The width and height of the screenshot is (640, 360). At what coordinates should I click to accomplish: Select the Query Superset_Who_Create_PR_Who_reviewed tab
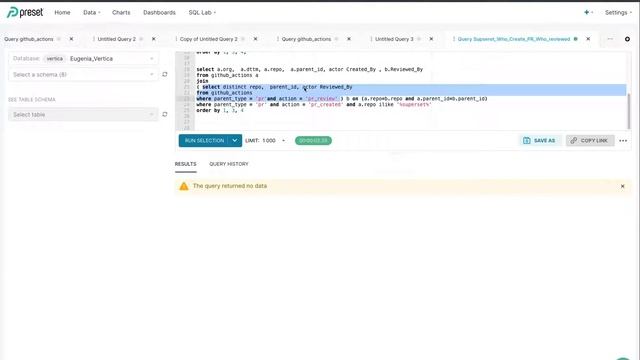coord(513,39)
